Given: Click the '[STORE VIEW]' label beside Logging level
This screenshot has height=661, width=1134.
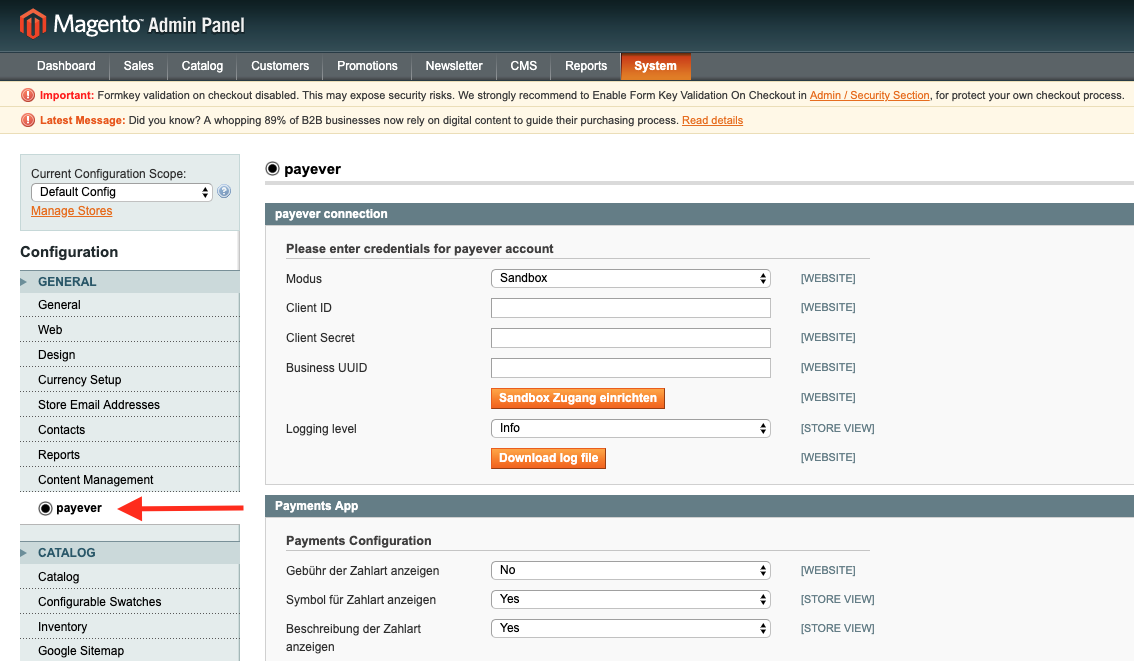Looking at the screenshot, I should pos(837,429).
